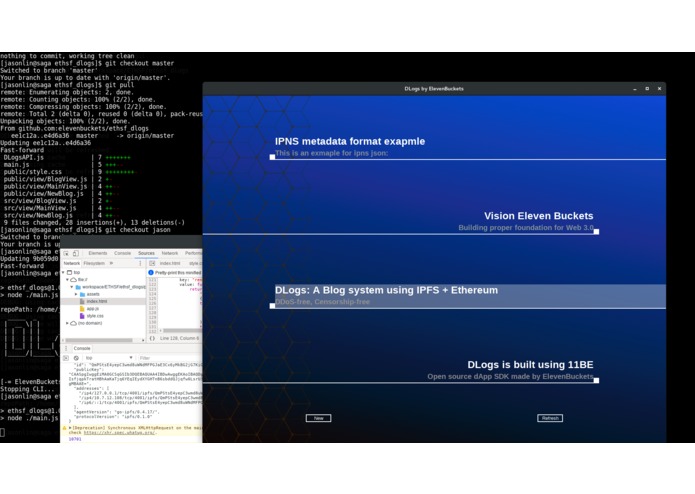Minimize the DLogs window
The width and height of the screenshot is (695, 494).
(x=635, y=89)
